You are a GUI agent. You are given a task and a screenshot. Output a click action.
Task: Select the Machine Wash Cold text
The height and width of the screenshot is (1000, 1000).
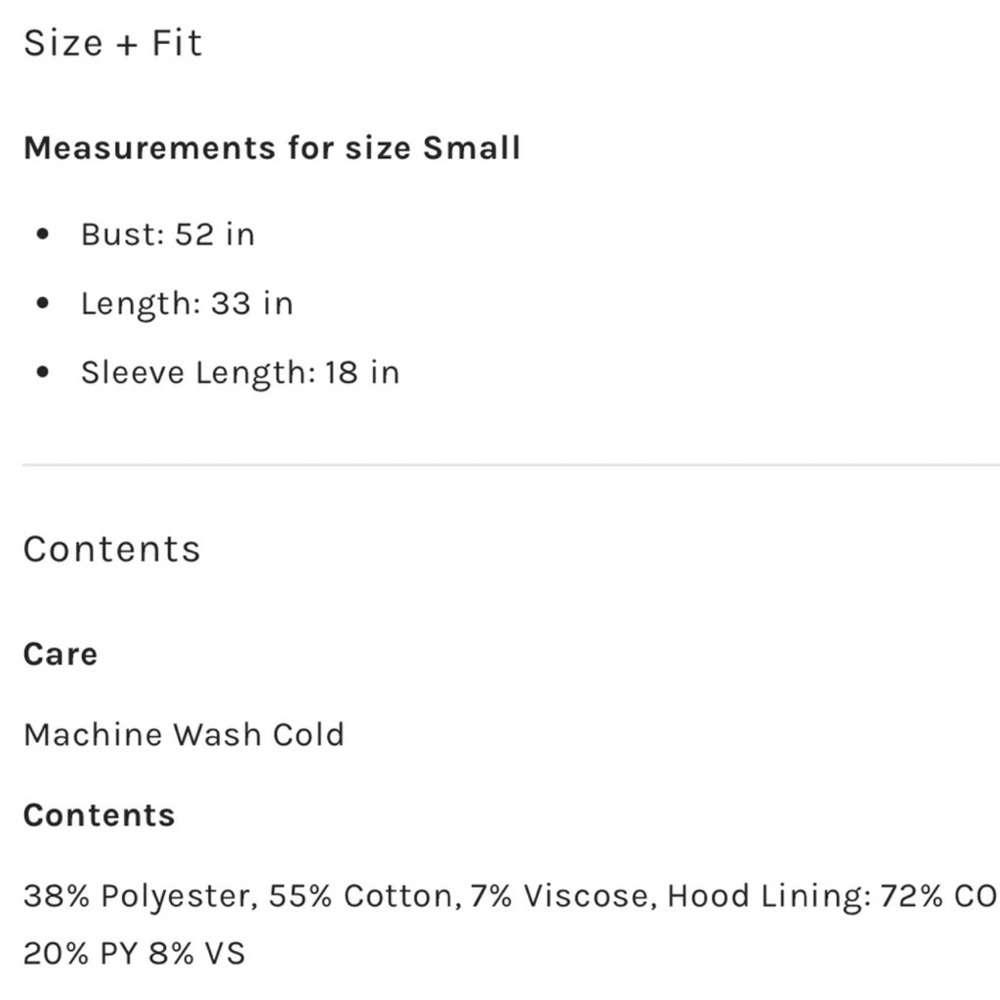(x=184, y=734)
